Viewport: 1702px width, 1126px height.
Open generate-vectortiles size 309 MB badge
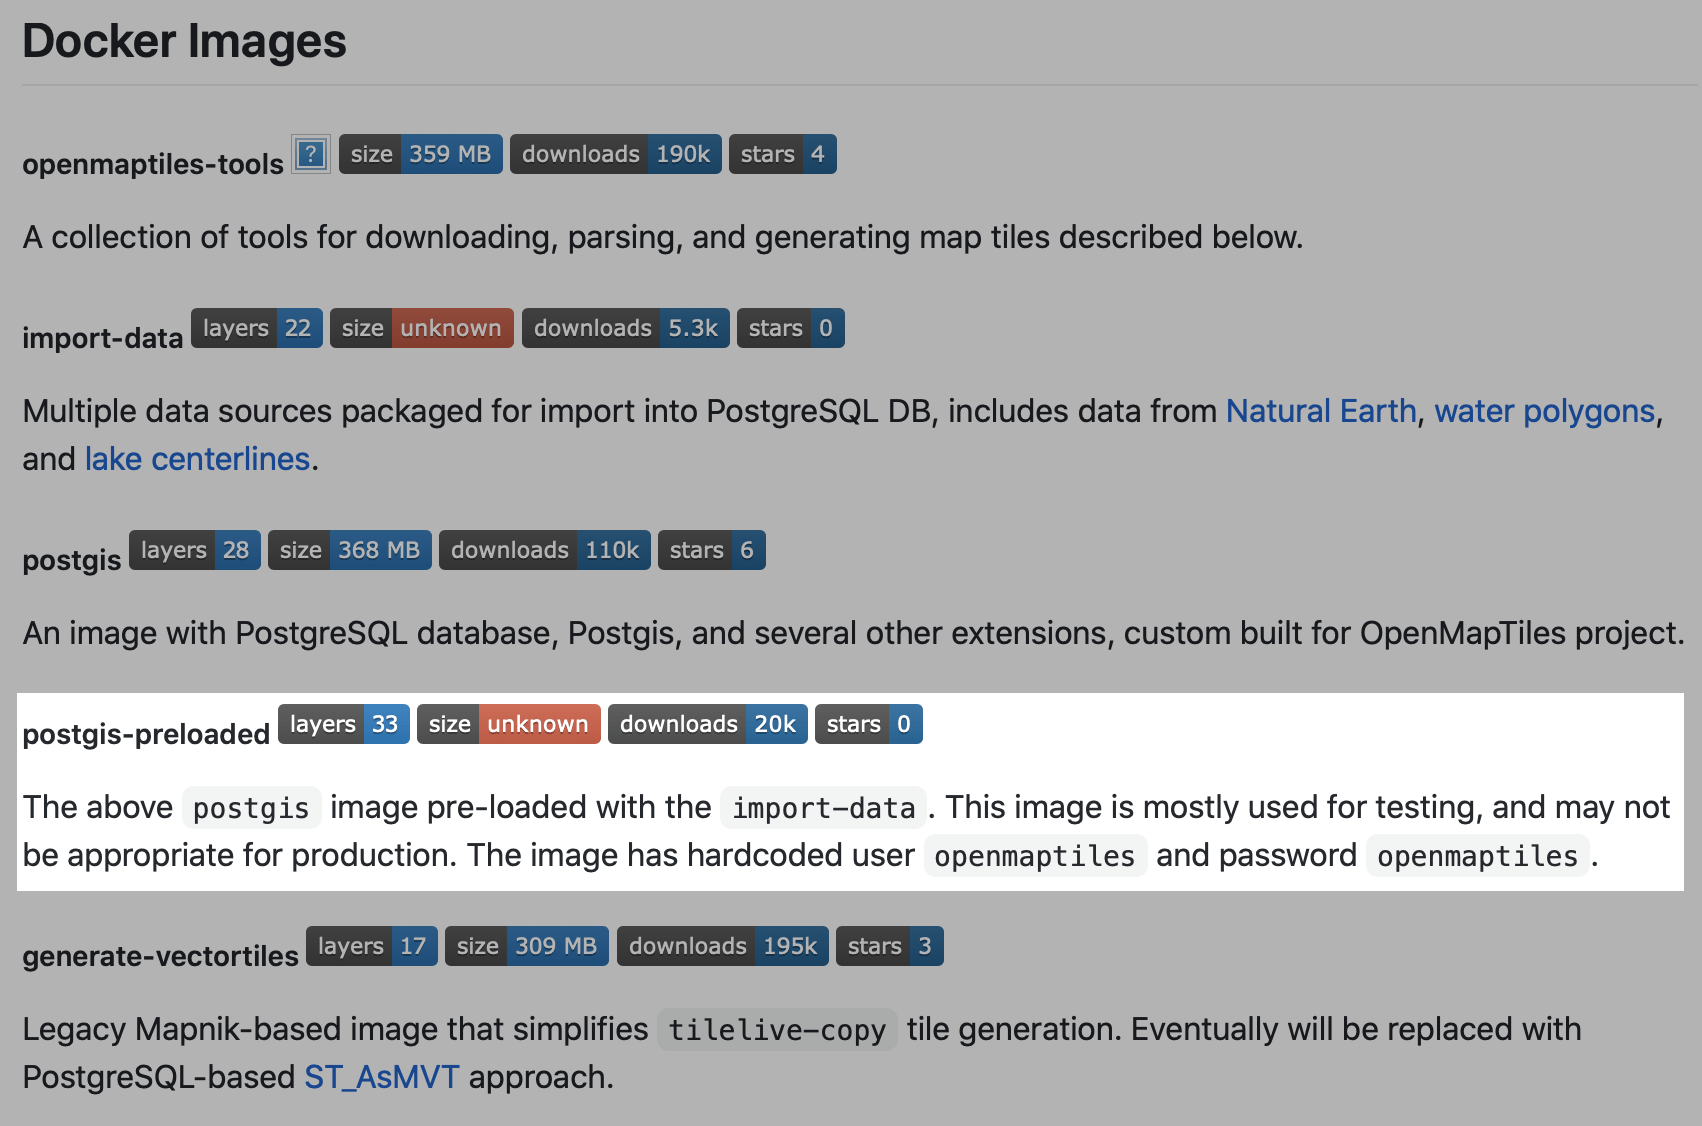point(527,946)
